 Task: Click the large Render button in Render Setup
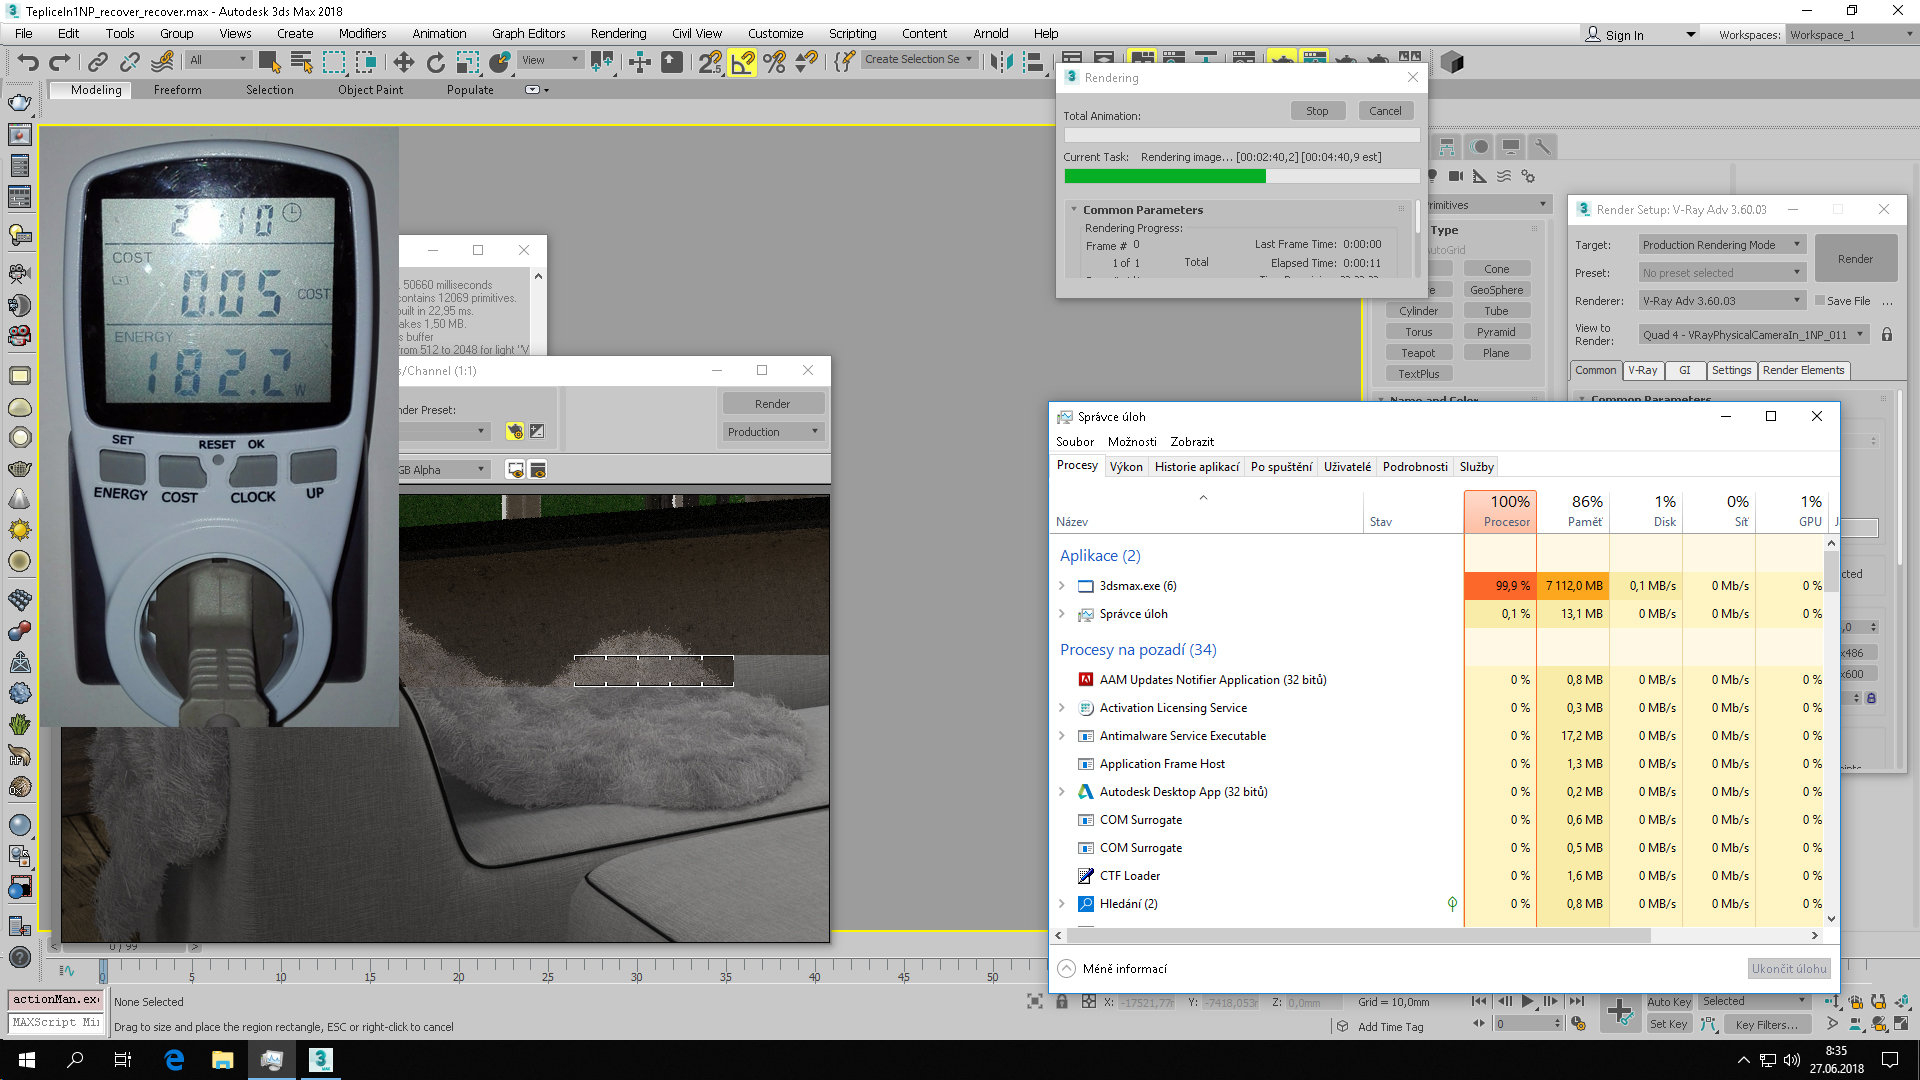pyautogui.click(x=1855, y=259)
